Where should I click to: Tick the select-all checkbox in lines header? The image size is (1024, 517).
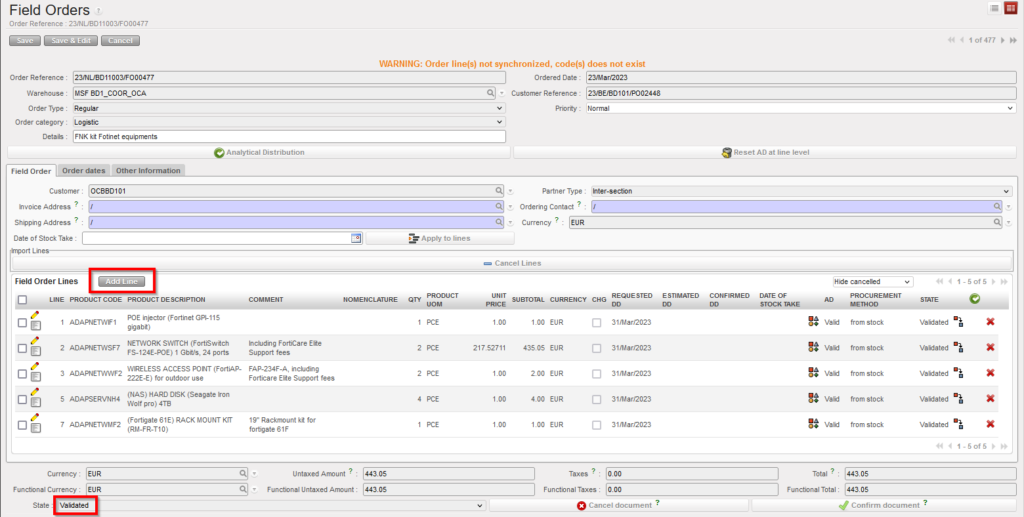[x=22, y=299]
